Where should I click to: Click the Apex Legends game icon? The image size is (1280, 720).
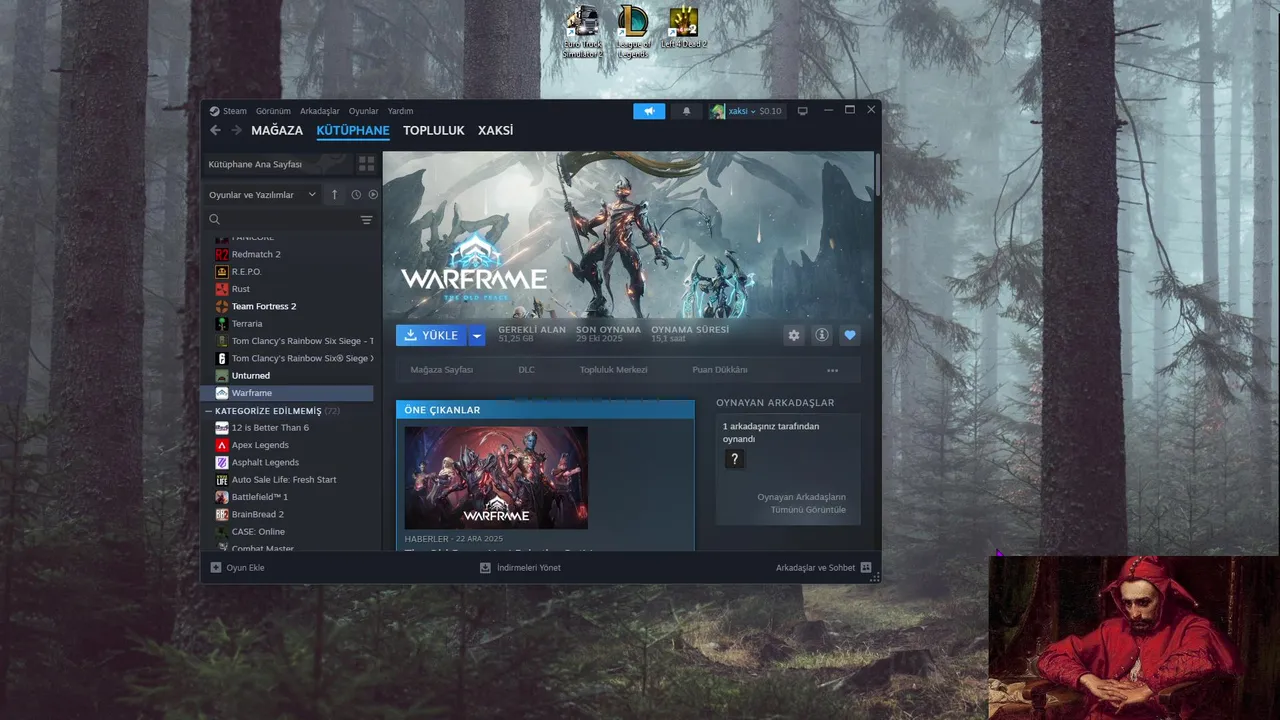pos(222,445)
